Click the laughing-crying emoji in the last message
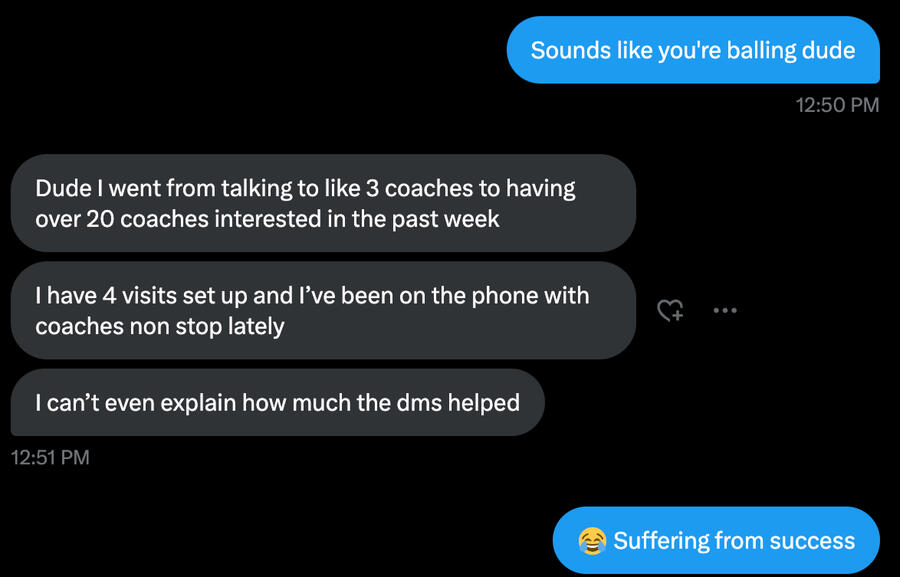 (592, 541)
